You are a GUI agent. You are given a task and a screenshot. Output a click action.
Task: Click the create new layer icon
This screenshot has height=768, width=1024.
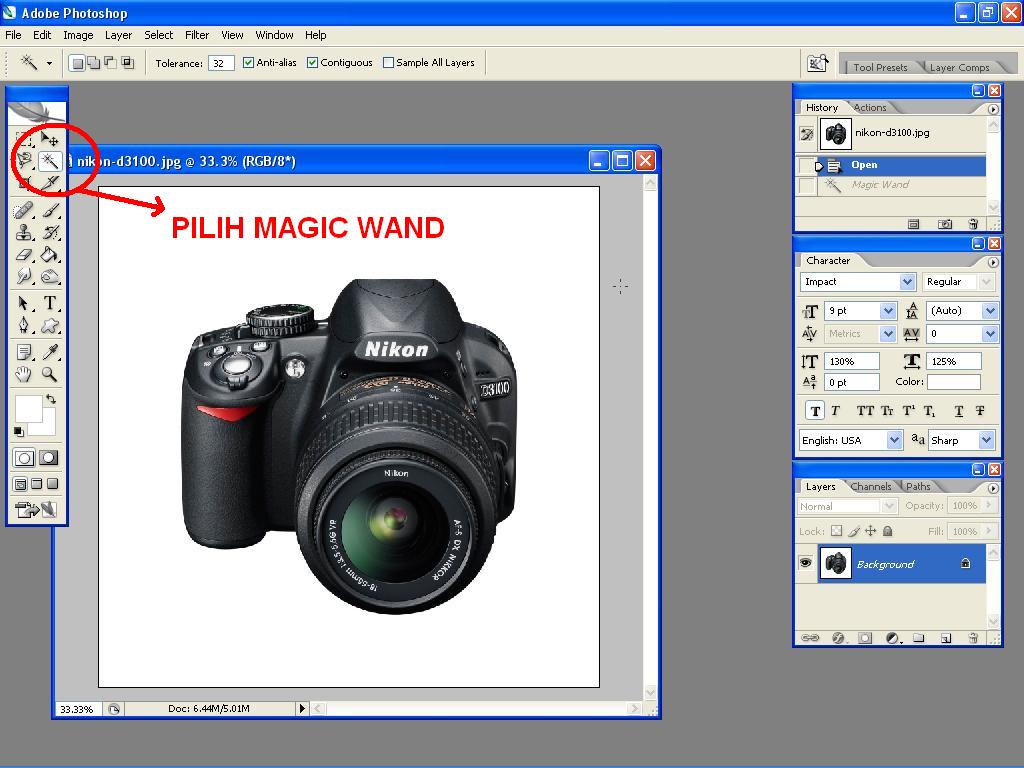click(x=946, y=638)
